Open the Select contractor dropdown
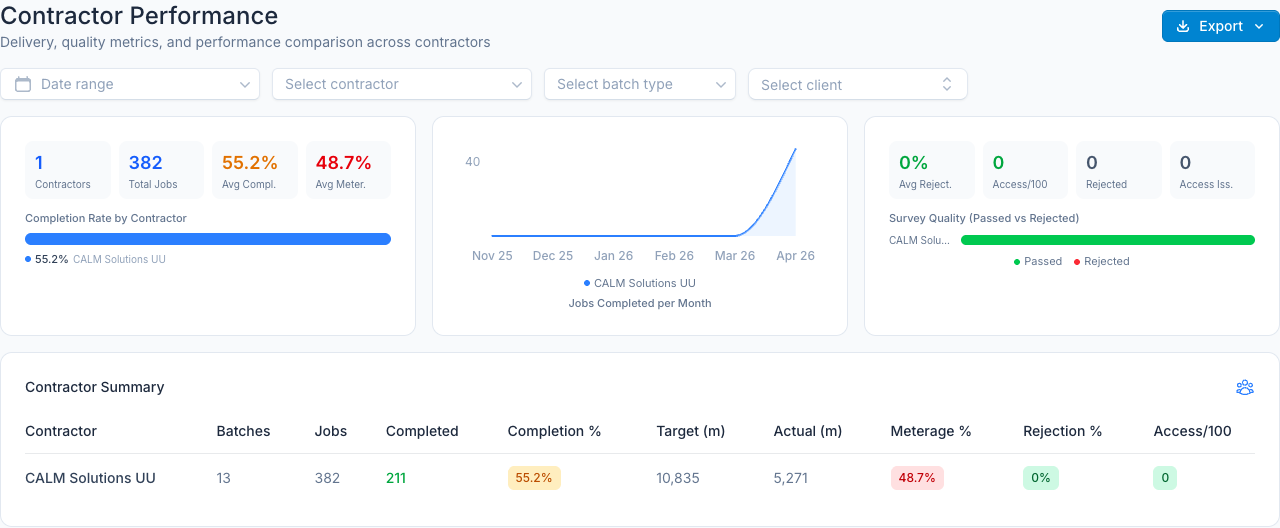Screen dimensions: 1280x528 (401, 84)
